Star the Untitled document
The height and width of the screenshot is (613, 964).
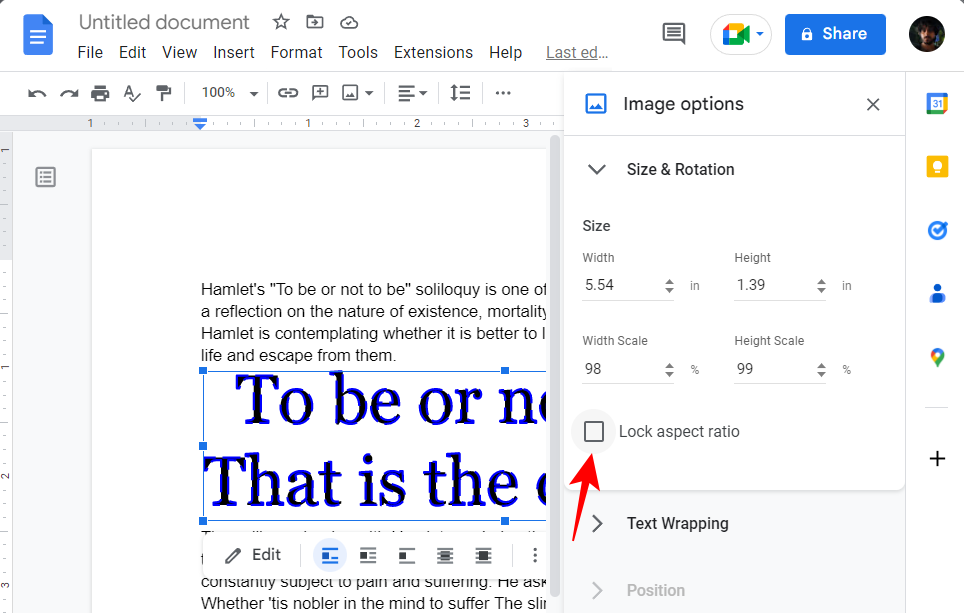(x=281, y=22)
